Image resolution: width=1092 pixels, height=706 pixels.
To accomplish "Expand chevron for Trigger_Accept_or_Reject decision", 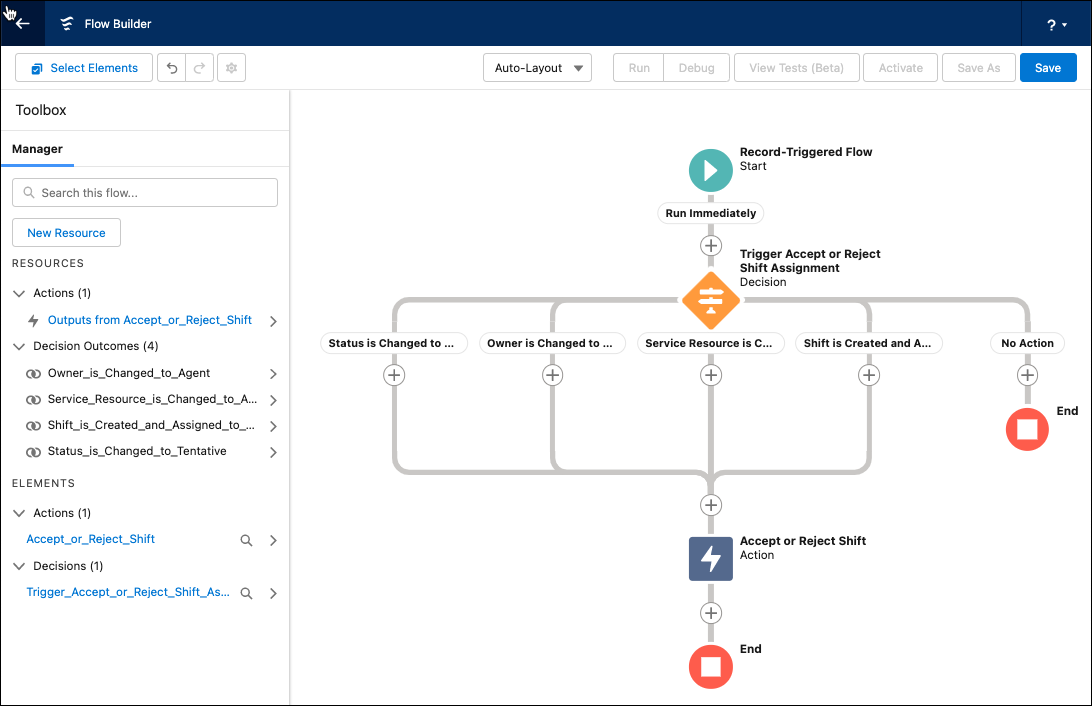I will tap(273, 593).
